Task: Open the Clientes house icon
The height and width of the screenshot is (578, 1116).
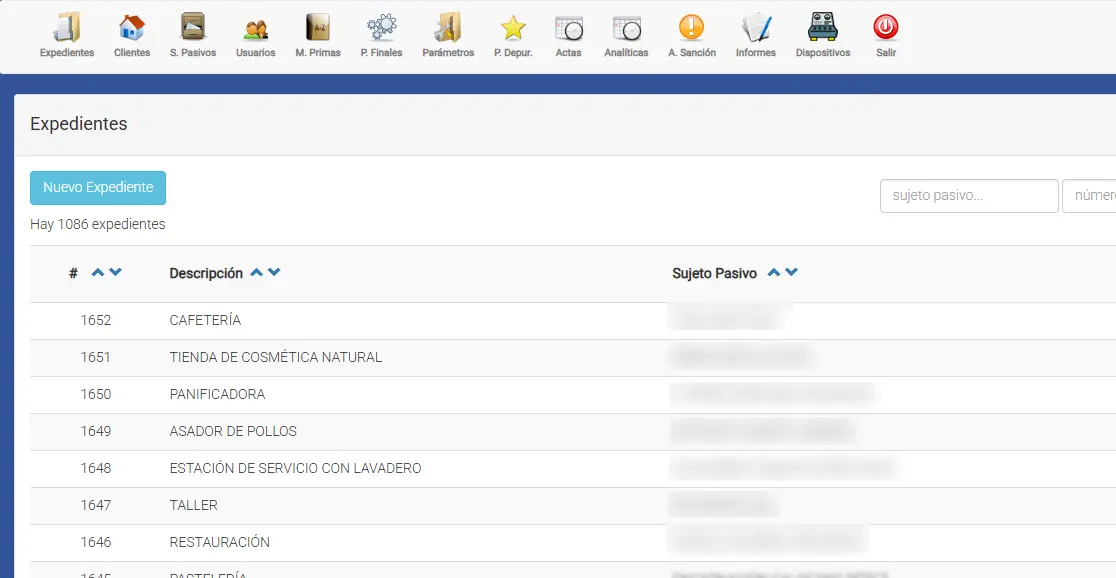Action: tap(132, 29)
